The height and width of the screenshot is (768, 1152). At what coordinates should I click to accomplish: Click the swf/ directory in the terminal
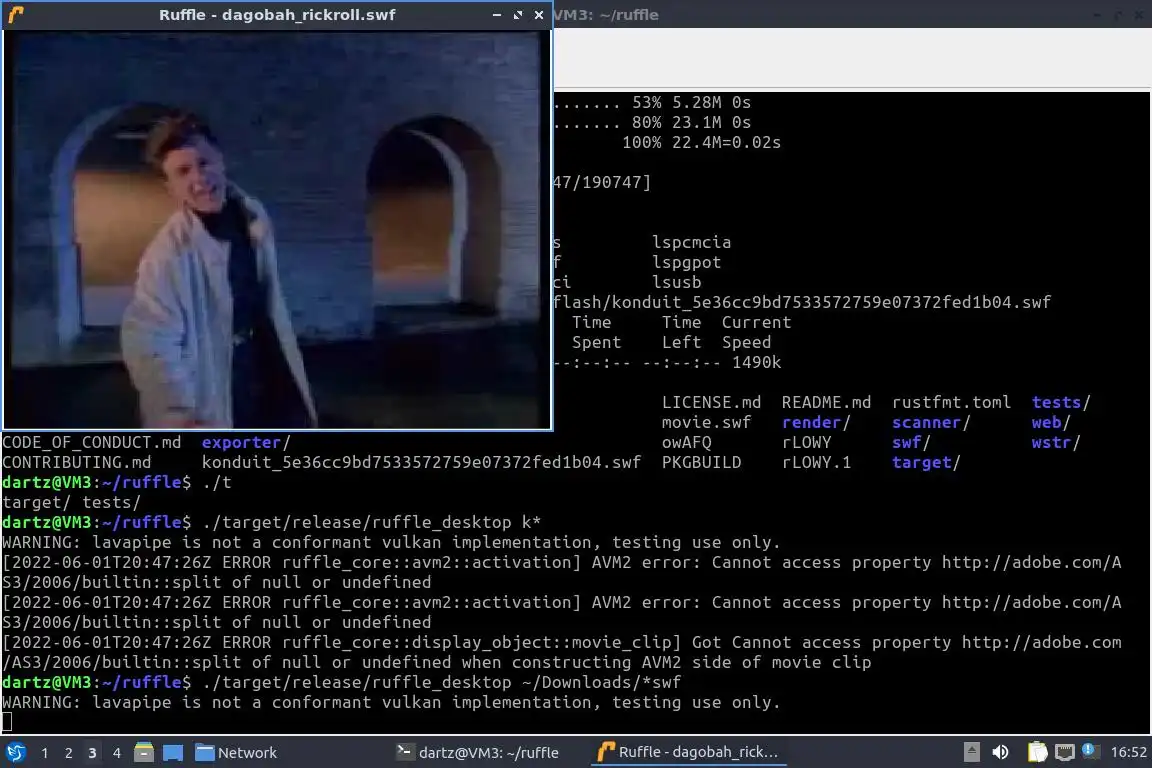pos(911,442)
